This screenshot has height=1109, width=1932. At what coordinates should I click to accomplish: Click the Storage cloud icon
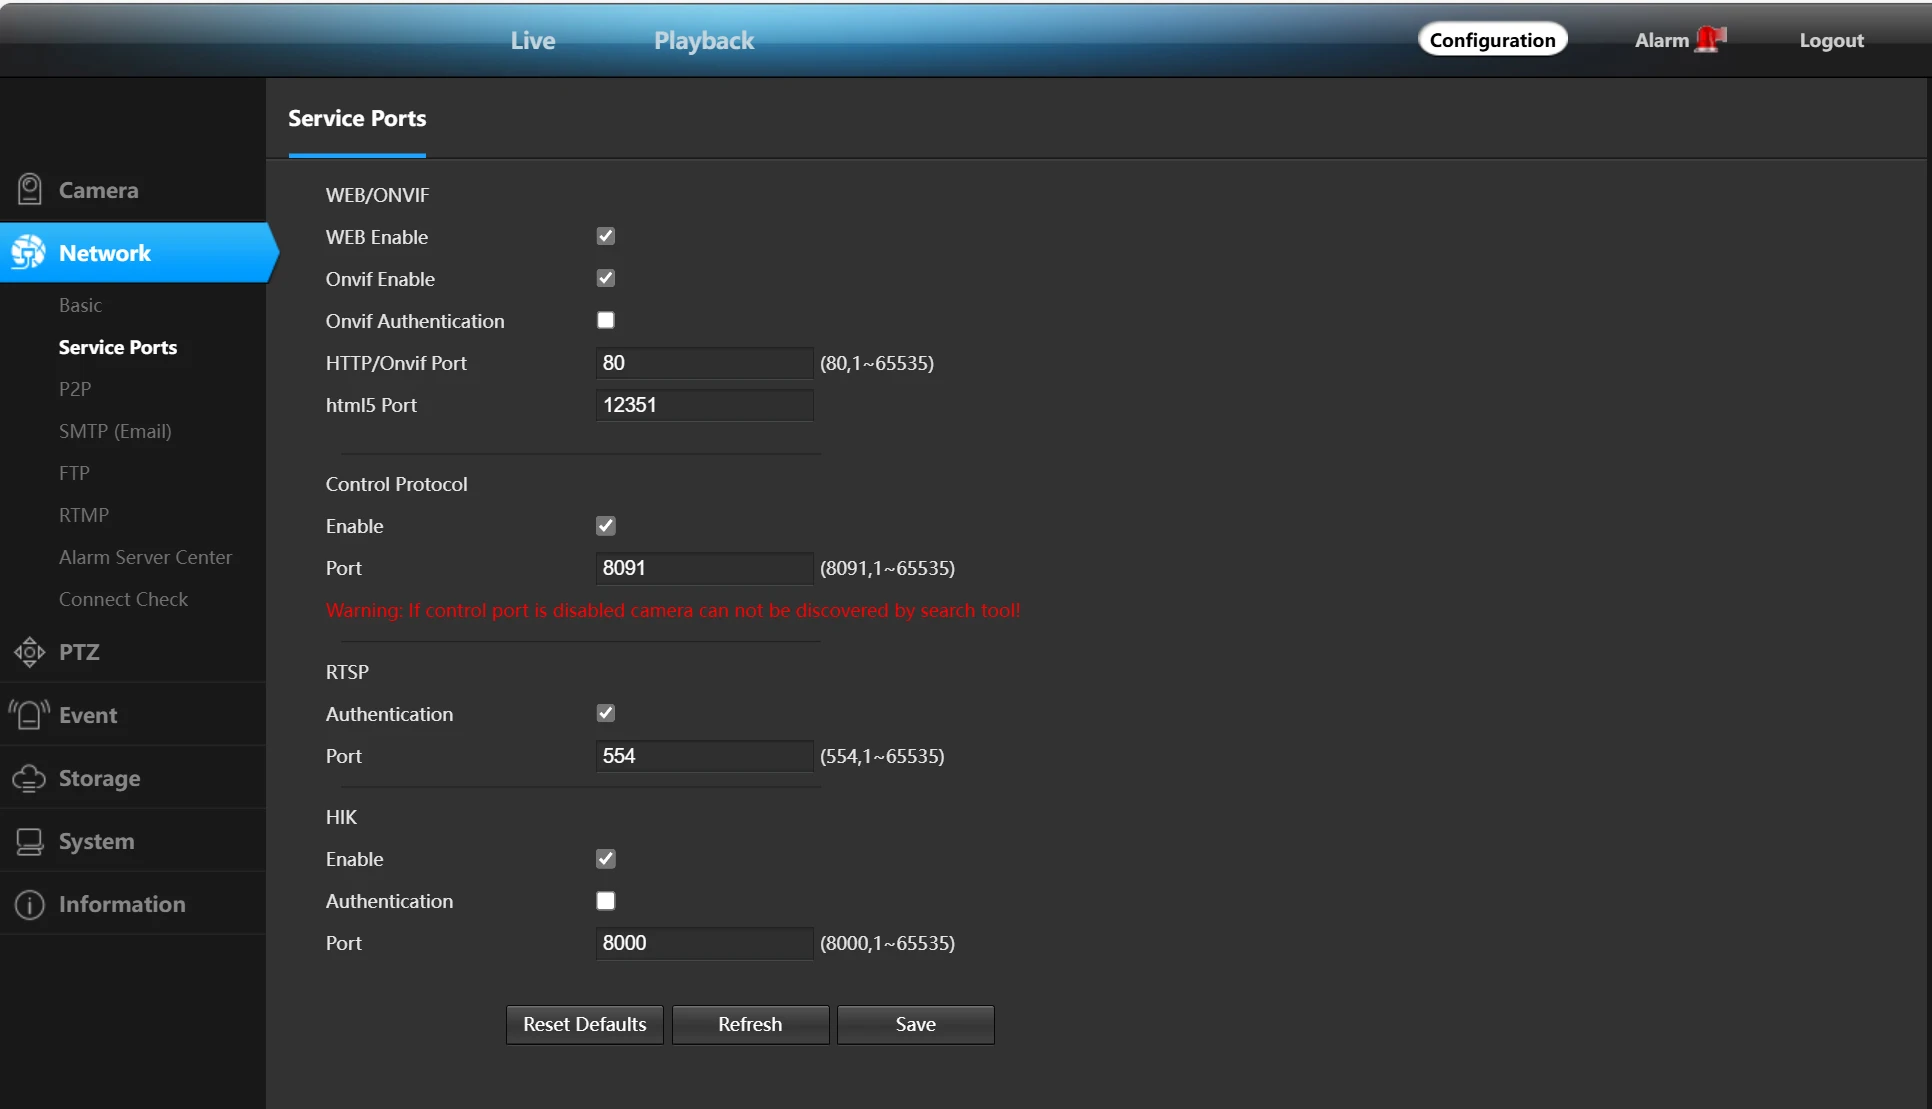click(x=30, y=778)
